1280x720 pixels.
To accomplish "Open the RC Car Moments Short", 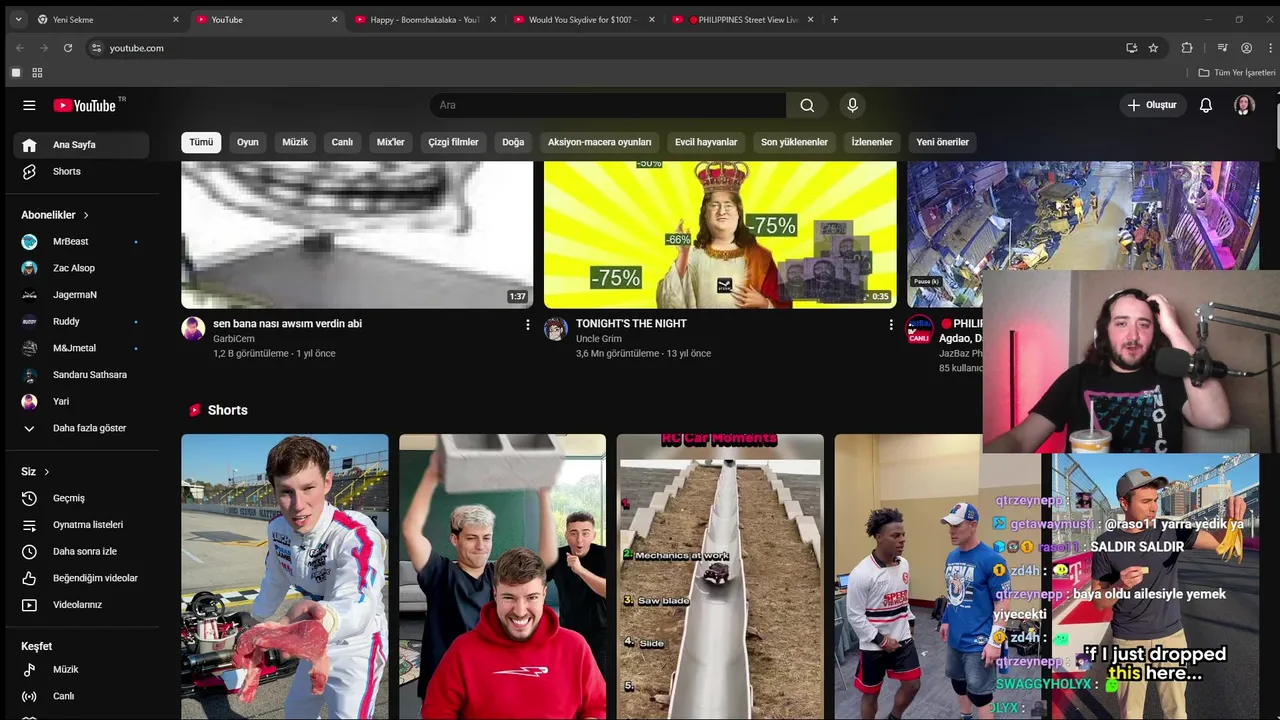I will tap(720, 577).
